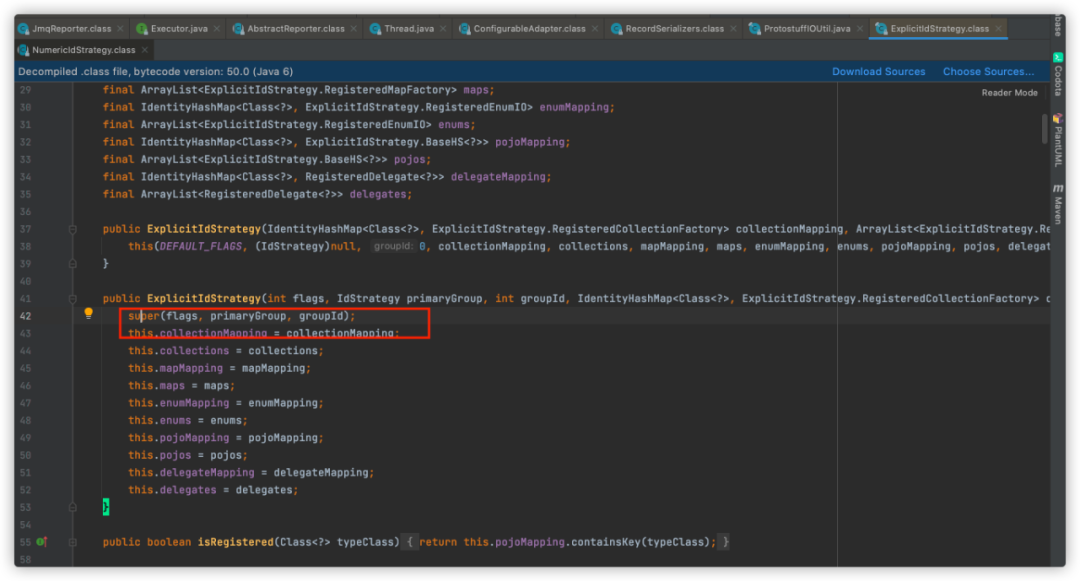
Task: Click the 'containsKey' call on line 55
Action: 606,542
